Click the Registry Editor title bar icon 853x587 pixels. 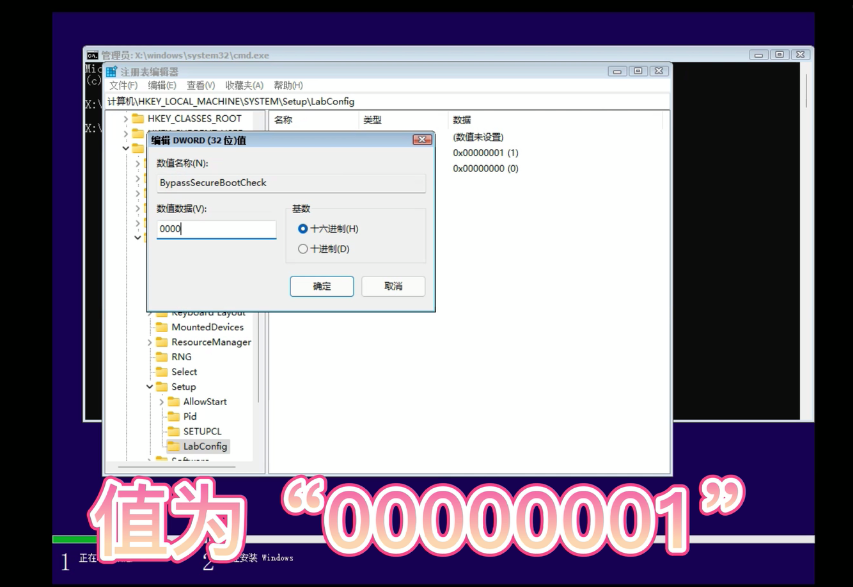coord(110,70)
